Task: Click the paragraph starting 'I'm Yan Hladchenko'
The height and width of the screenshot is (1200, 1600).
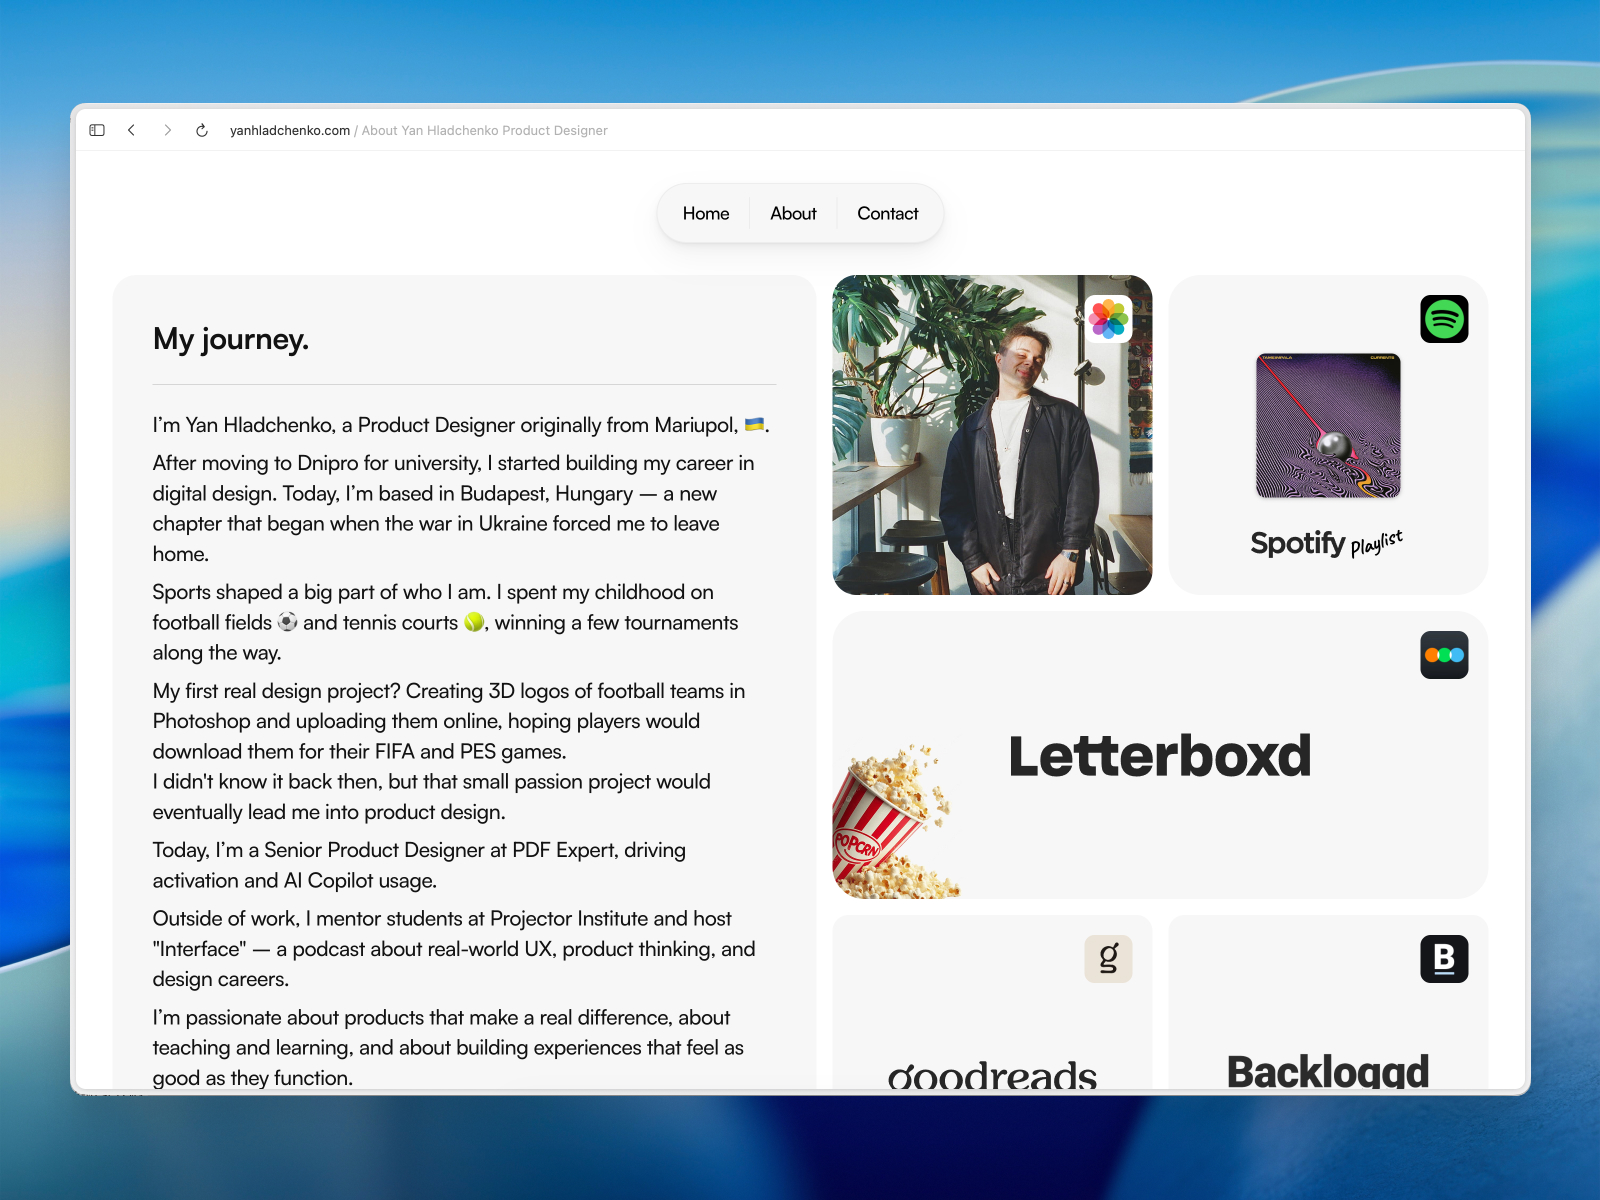Action: pyautogui.click(x=461, y=425)
